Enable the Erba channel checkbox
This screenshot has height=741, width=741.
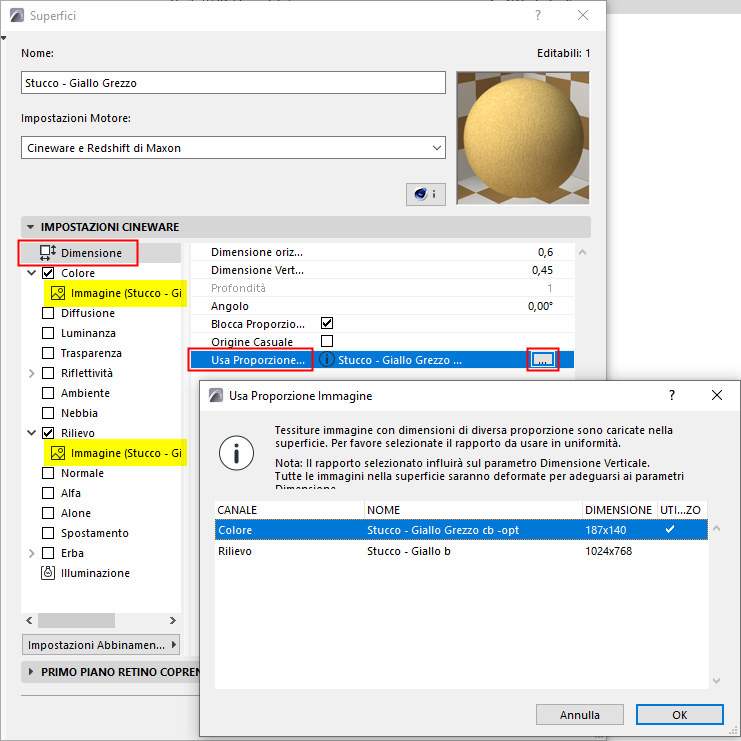pos(48,552)
